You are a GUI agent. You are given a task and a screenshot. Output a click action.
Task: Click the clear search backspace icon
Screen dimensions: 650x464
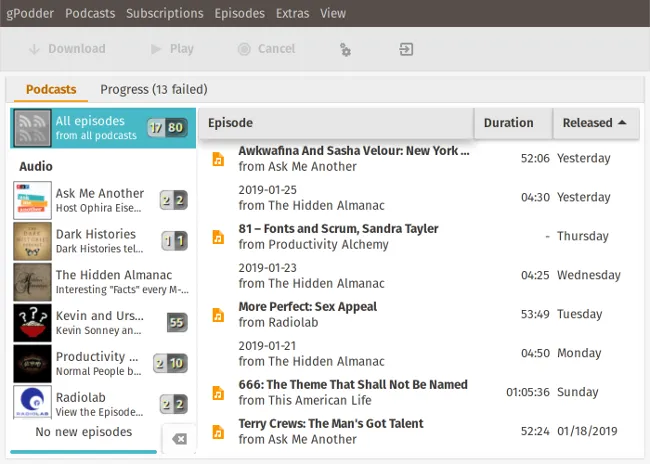click(179, 439)
